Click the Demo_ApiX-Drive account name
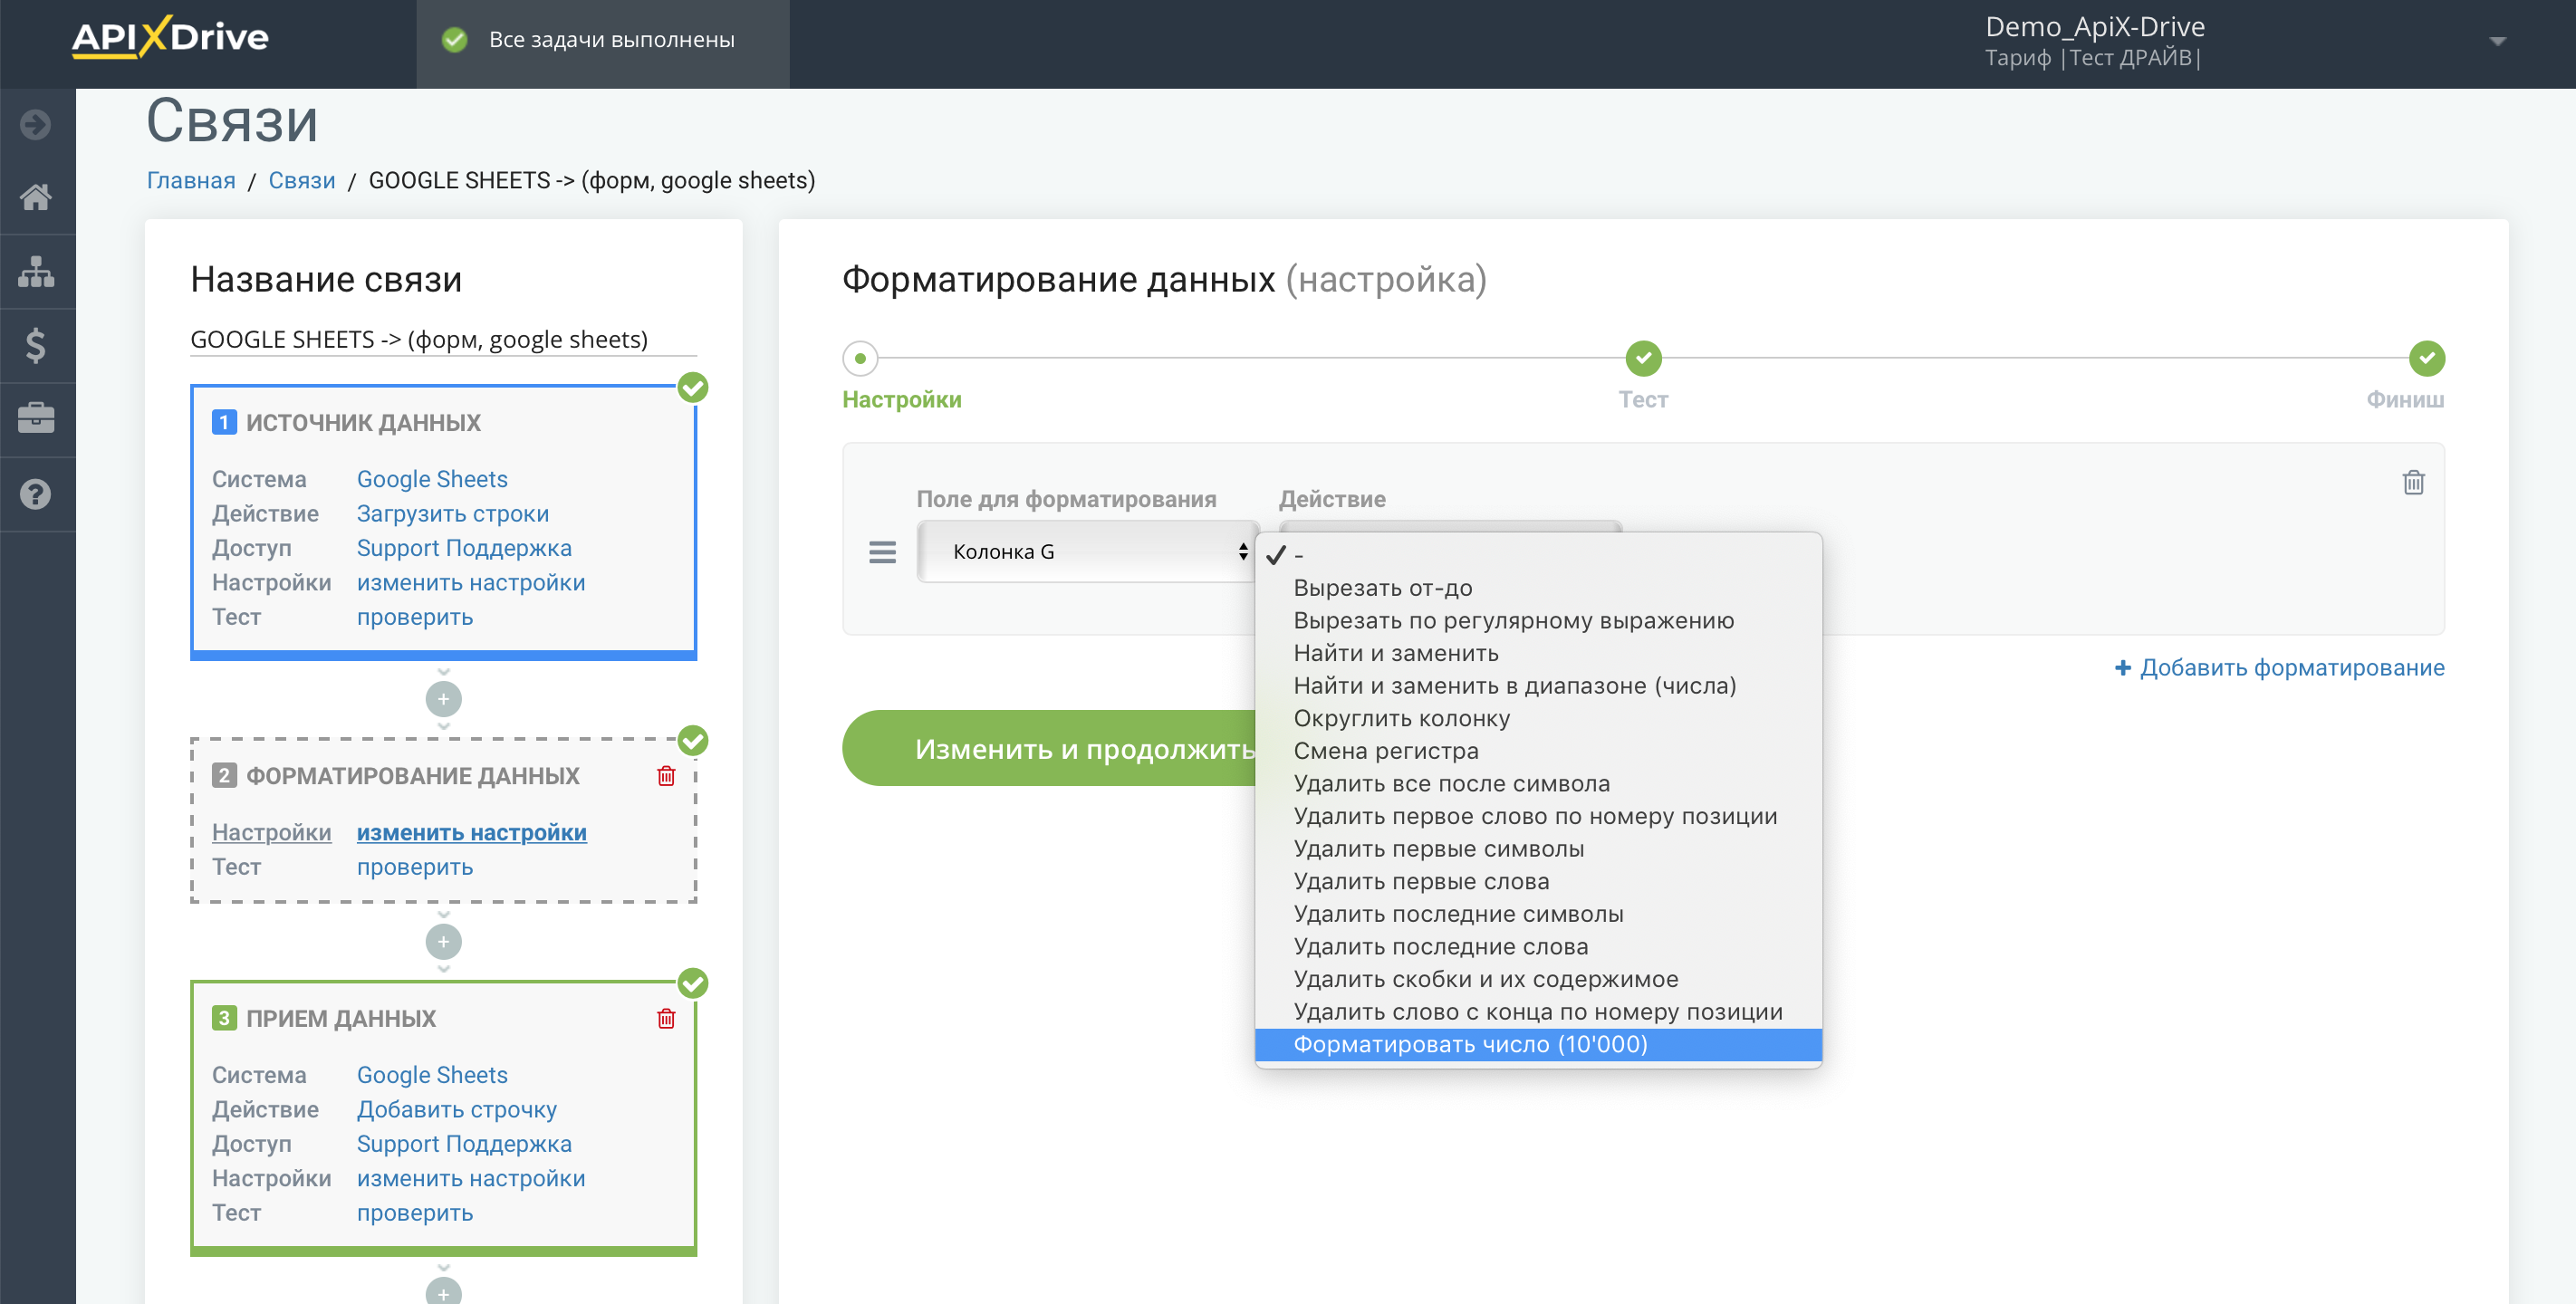2576x1304 pixels. click(x=2094, y=27)
